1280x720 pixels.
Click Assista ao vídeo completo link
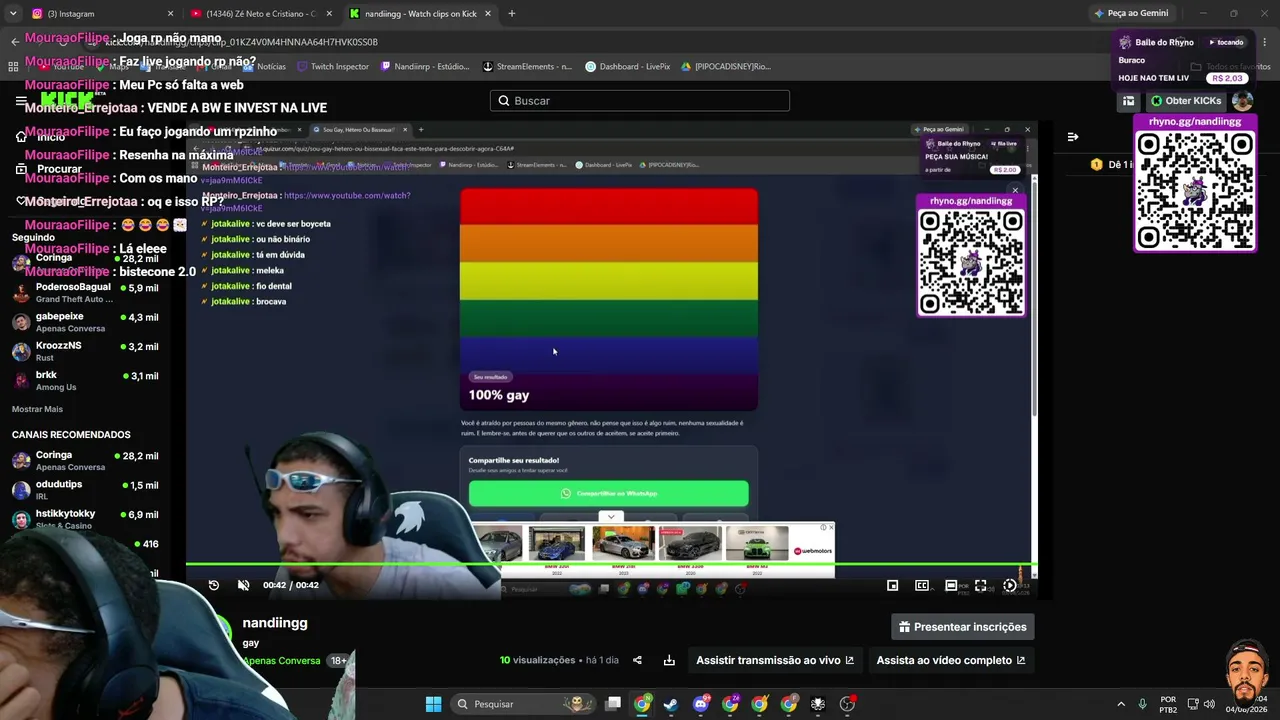[x=951, y=660]
